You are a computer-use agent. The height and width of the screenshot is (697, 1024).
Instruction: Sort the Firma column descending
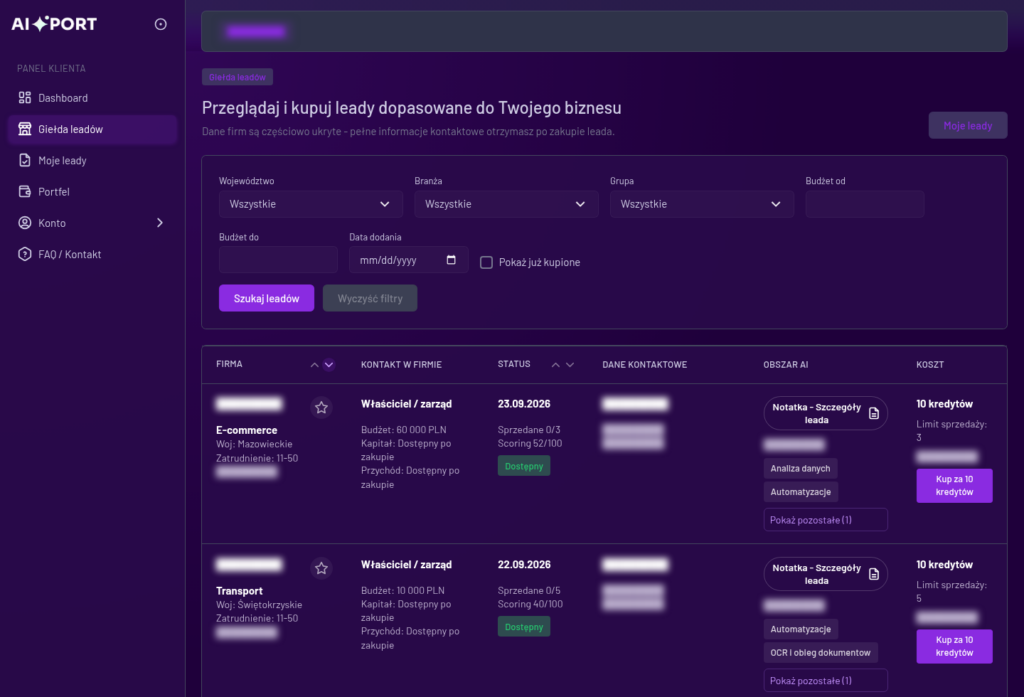click(328, 365)
